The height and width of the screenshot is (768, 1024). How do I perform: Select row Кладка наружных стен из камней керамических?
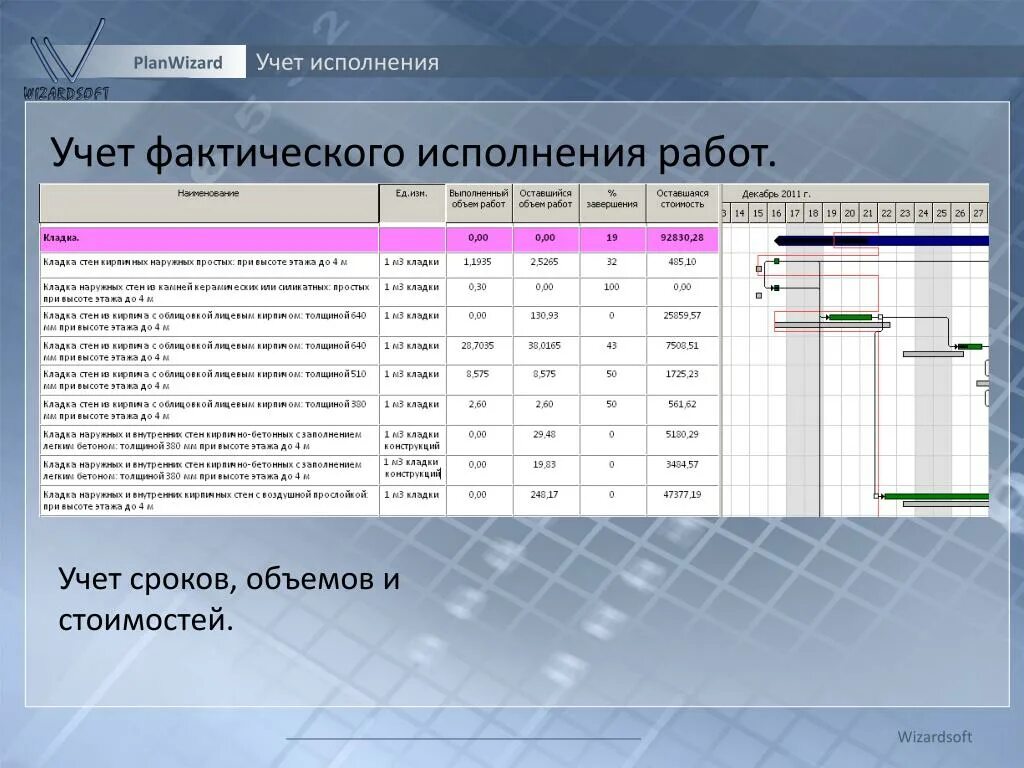pyautogui.click(x=209, y=293)
